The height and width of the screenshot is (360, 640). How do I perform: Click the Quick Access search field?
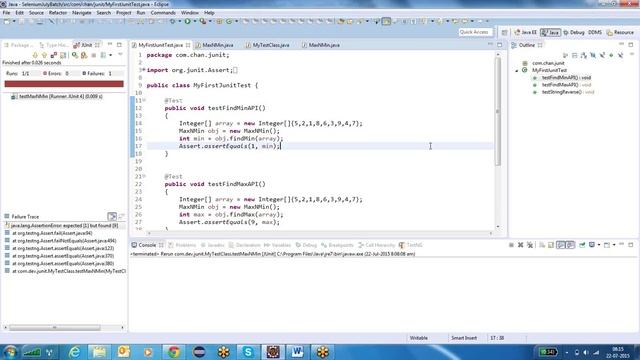(475, 32)
